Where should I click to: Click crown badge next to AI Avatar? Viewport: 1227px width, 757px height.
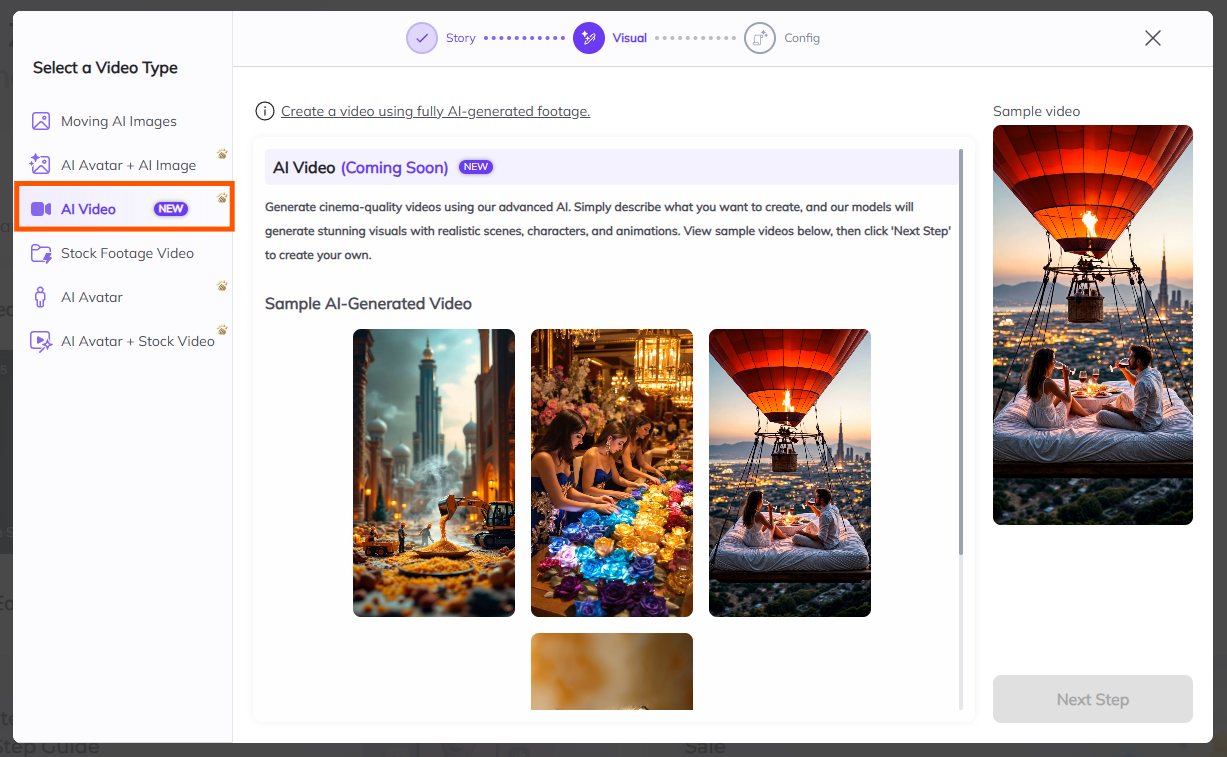tap(222, 286)
